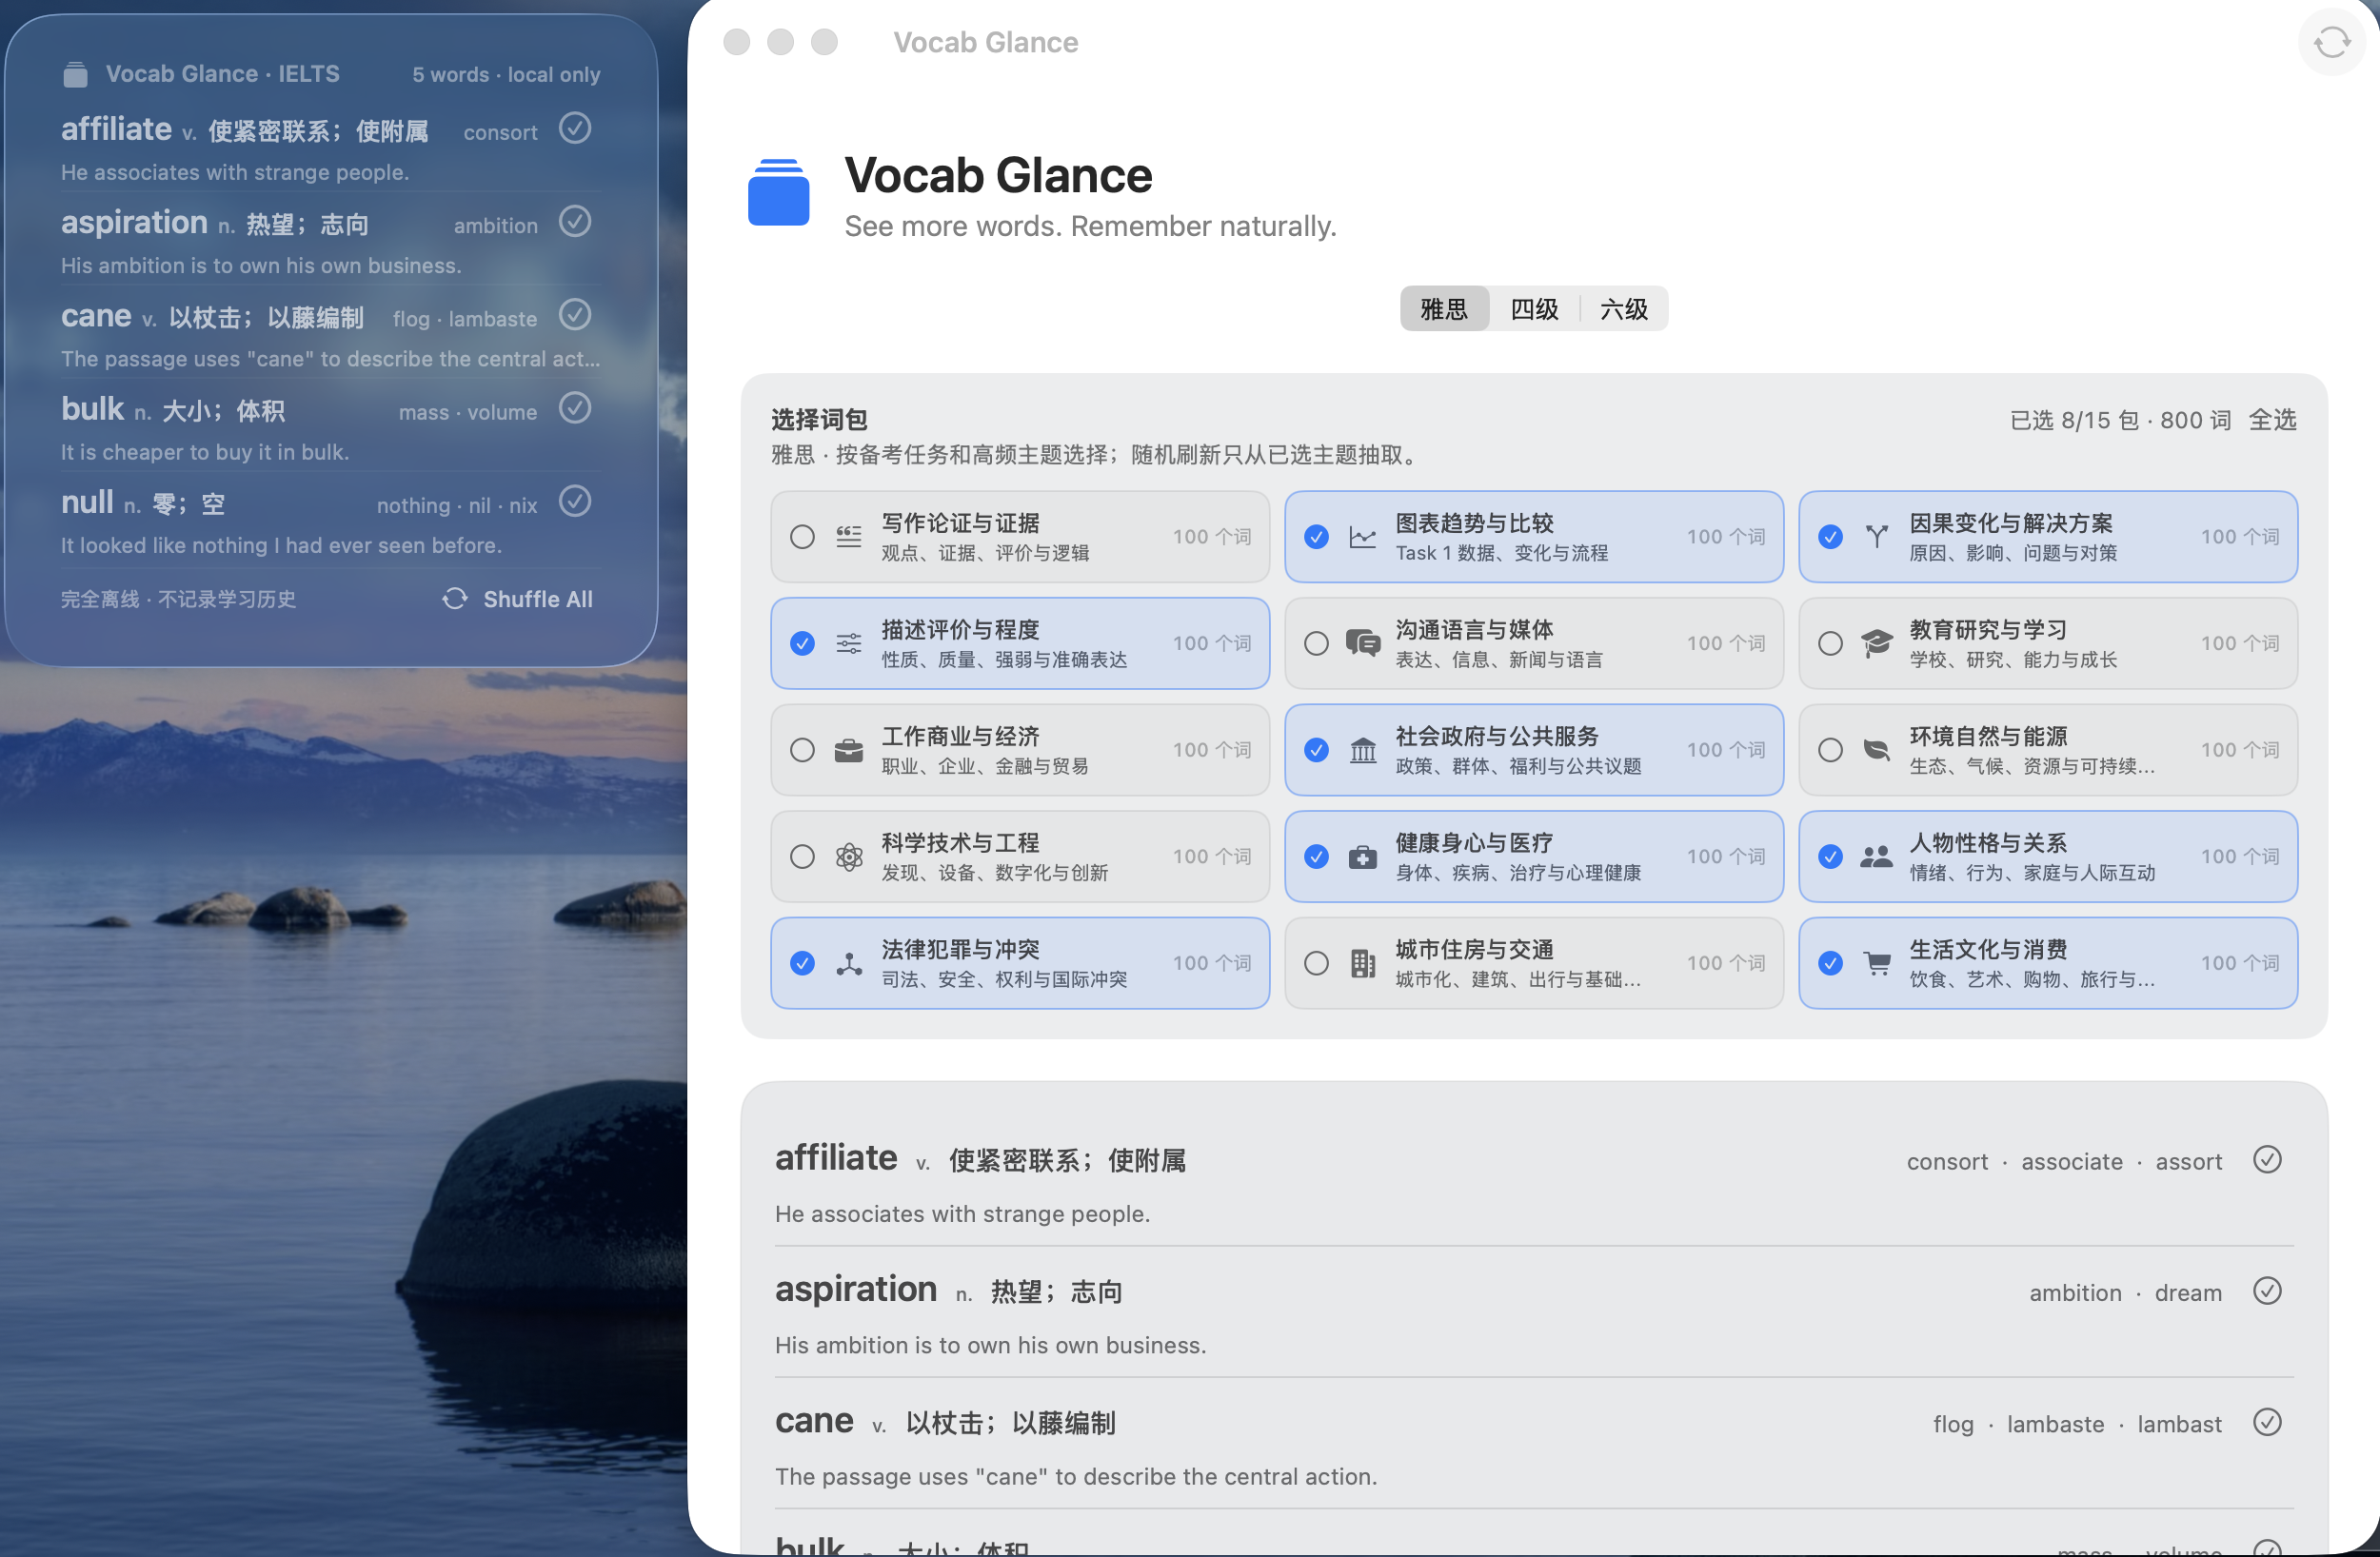The width and height of the screenshot is (2380, 1557).
Task: Click the graduation cap icon on the 教育研究与学习 card
Action: pos(1876,643)
